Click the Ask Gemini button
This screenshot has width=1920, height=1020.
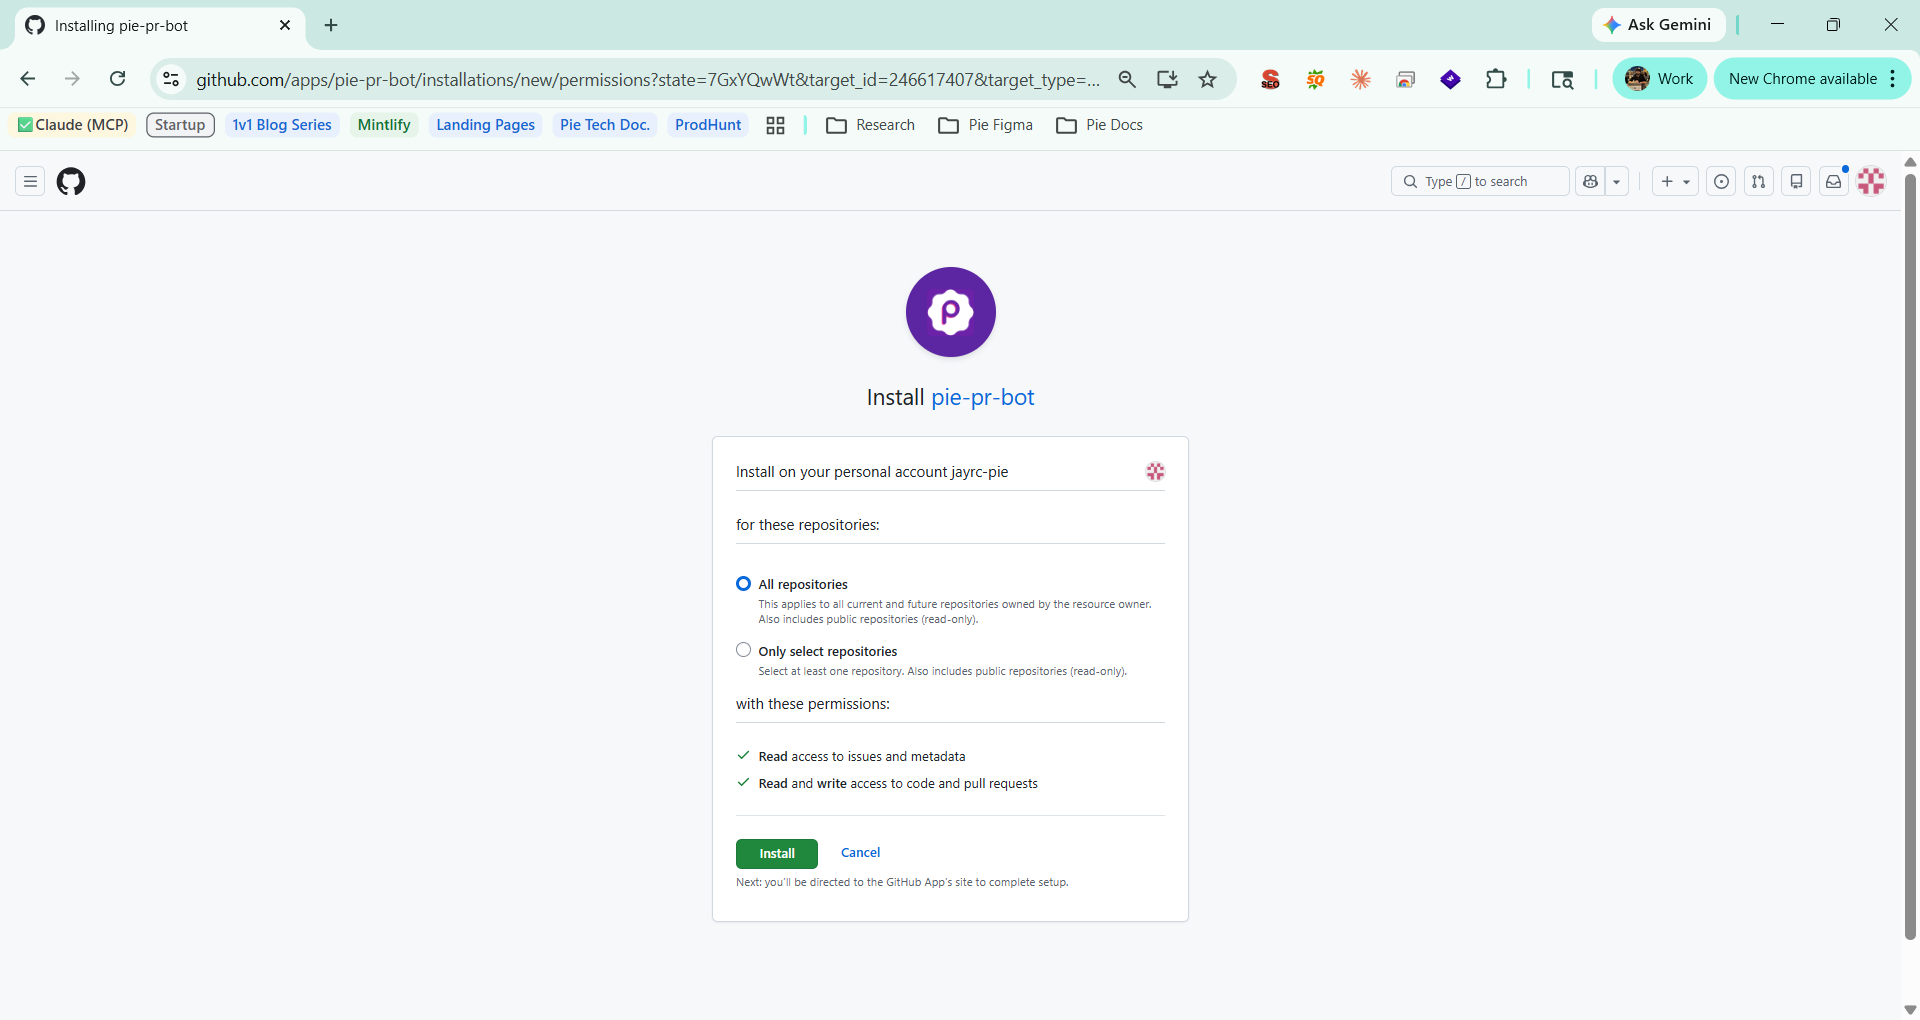(1658, 25)
